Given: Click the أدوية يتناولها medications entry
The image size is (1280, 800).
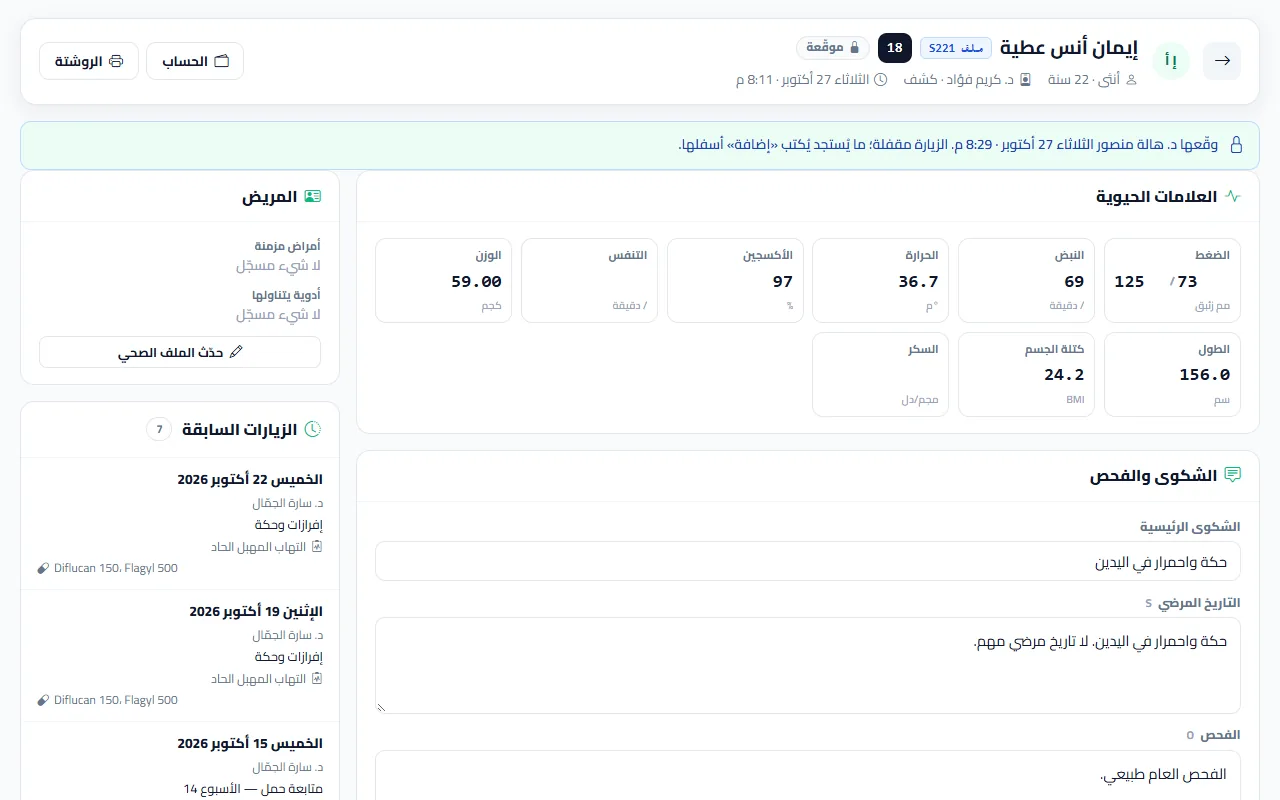Looking at the screenshot, I should pyautogui.click(x=180, y=305).
